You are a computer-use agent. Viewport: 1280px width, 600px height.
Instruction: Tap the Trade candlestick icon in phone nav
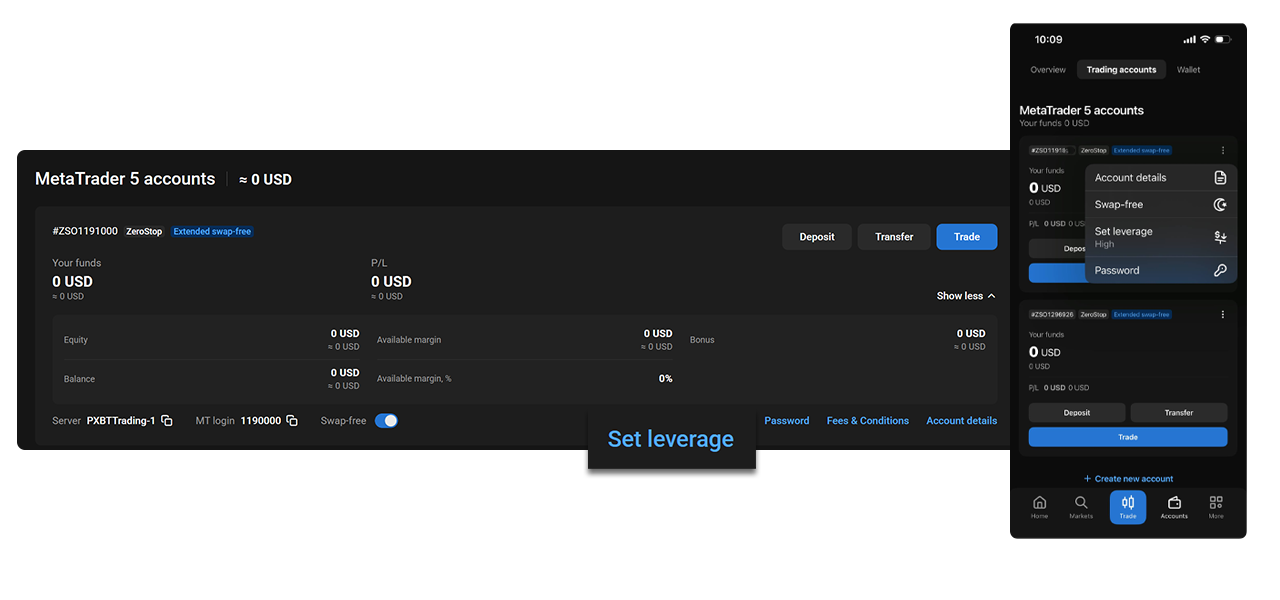1128,507
